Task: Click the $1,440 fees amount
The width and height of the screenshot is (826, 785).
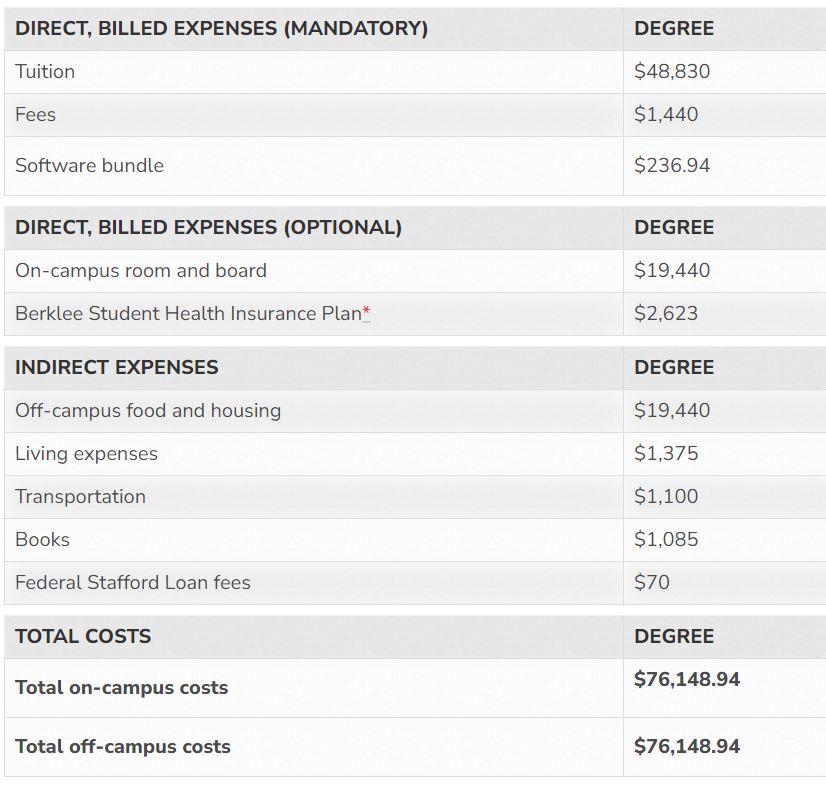Action: coord(666,115)
